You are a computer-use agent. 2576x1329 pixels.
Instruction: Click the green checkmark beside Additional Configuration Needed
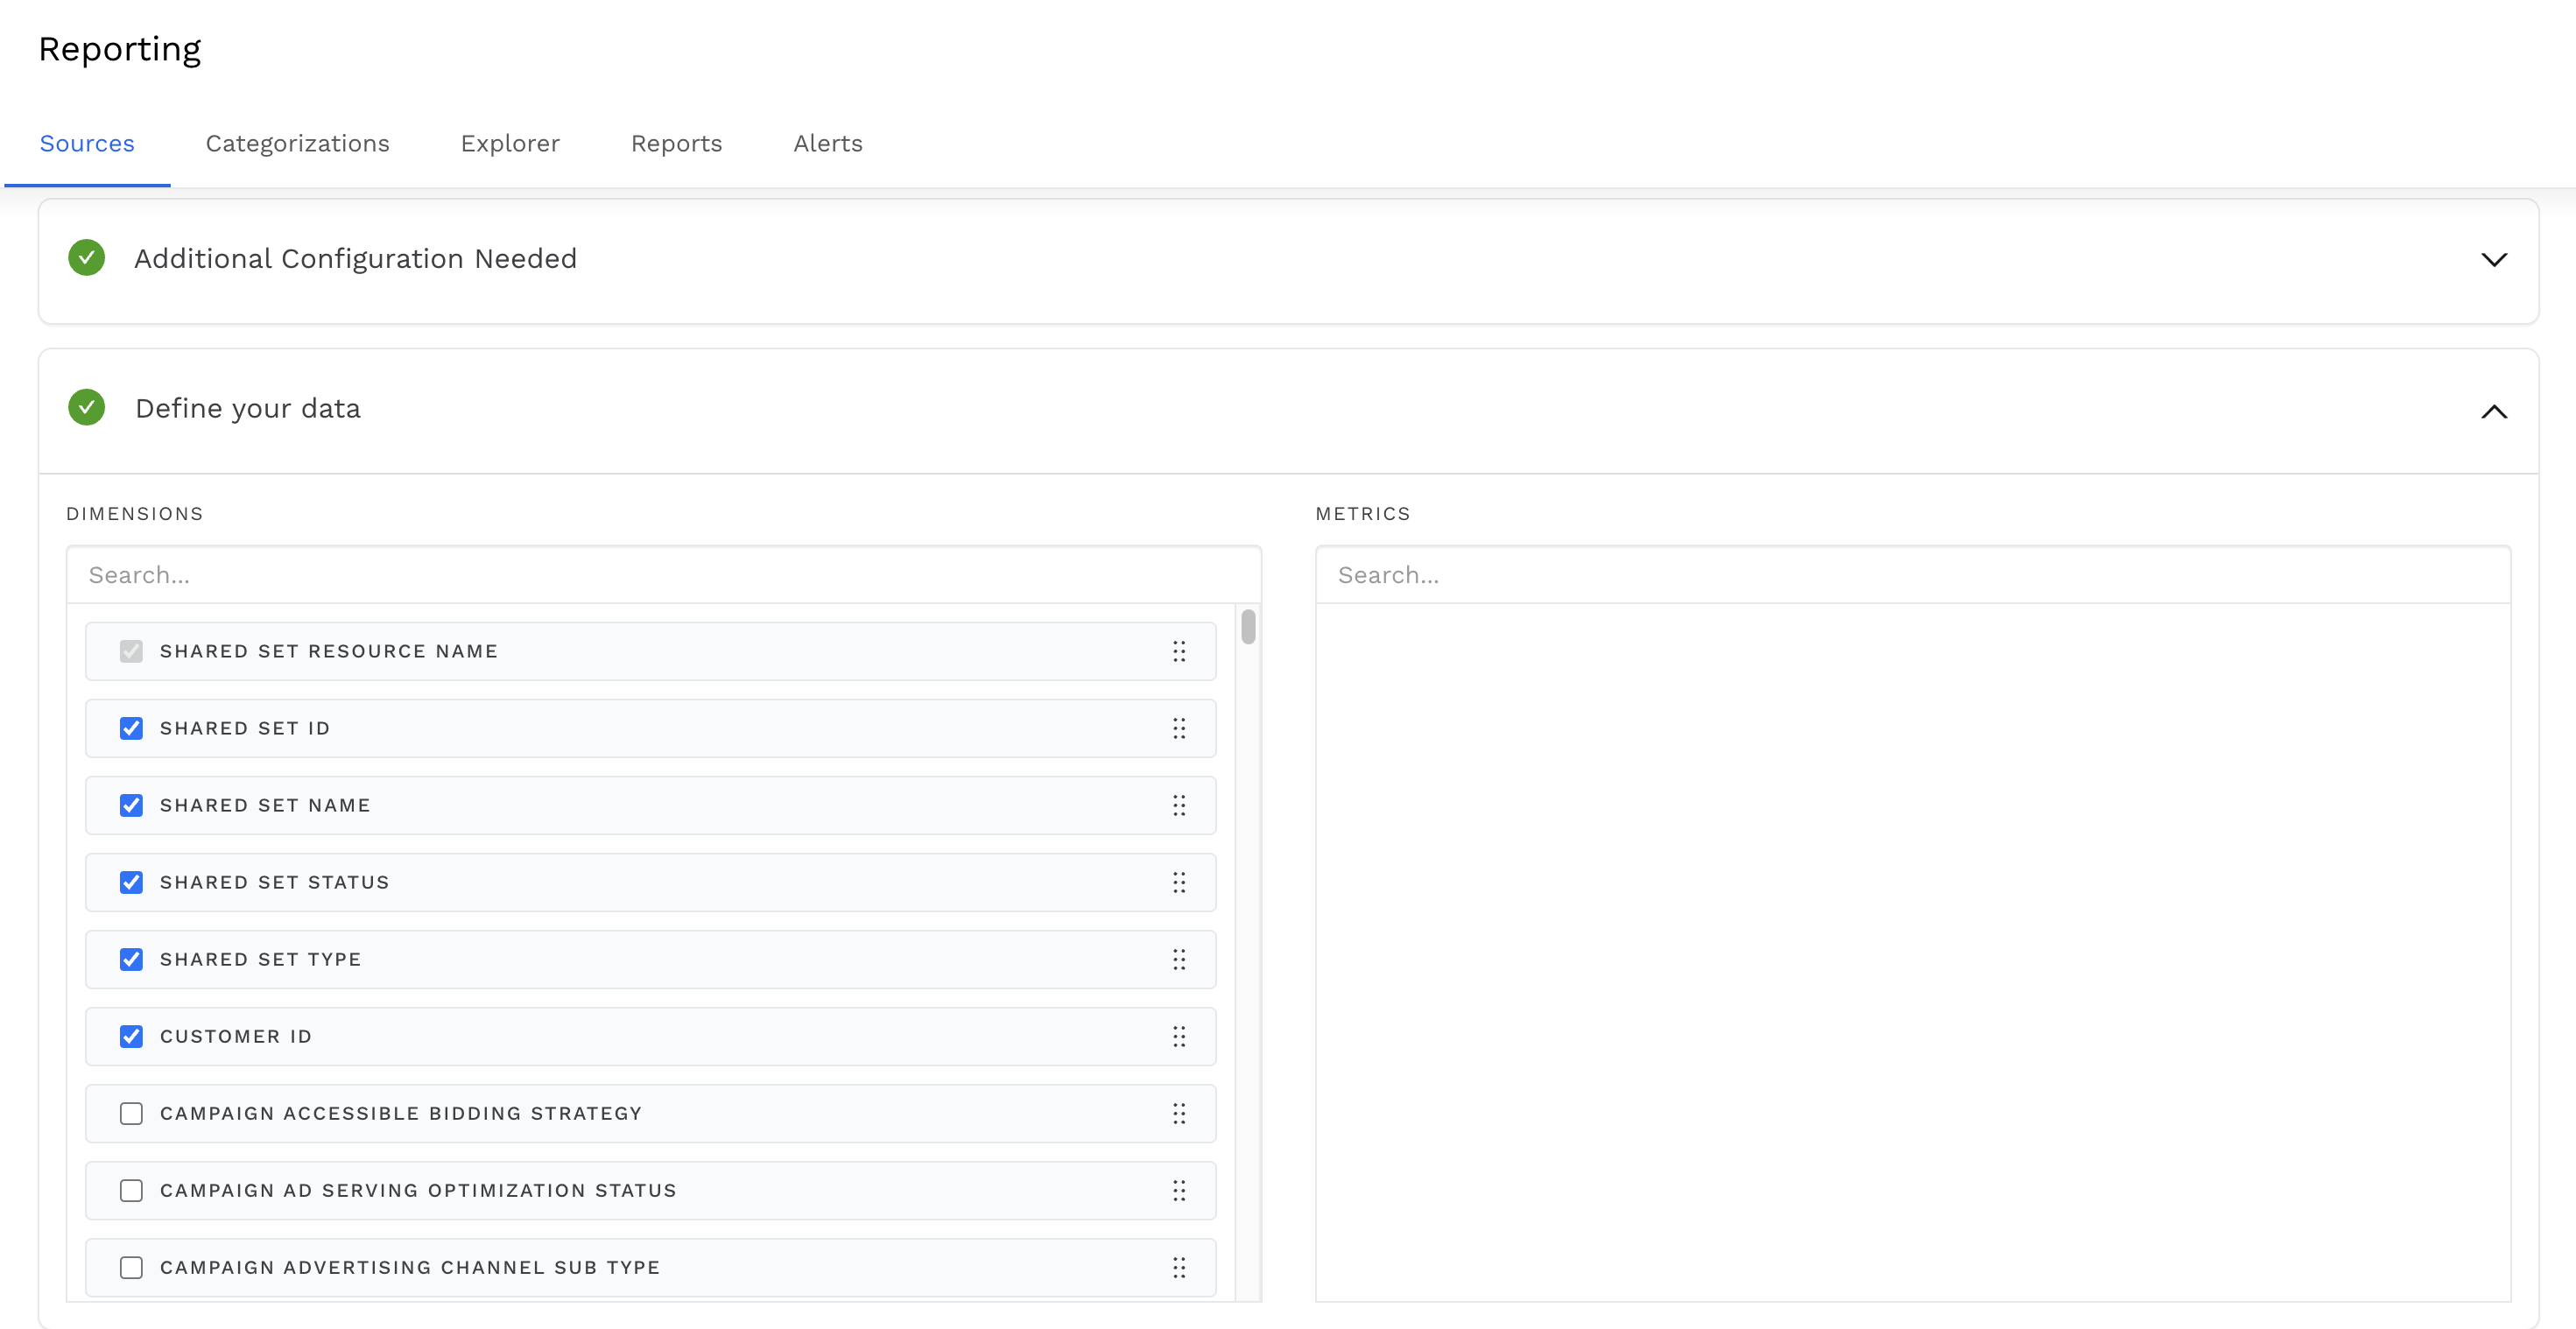pos(86,258)
